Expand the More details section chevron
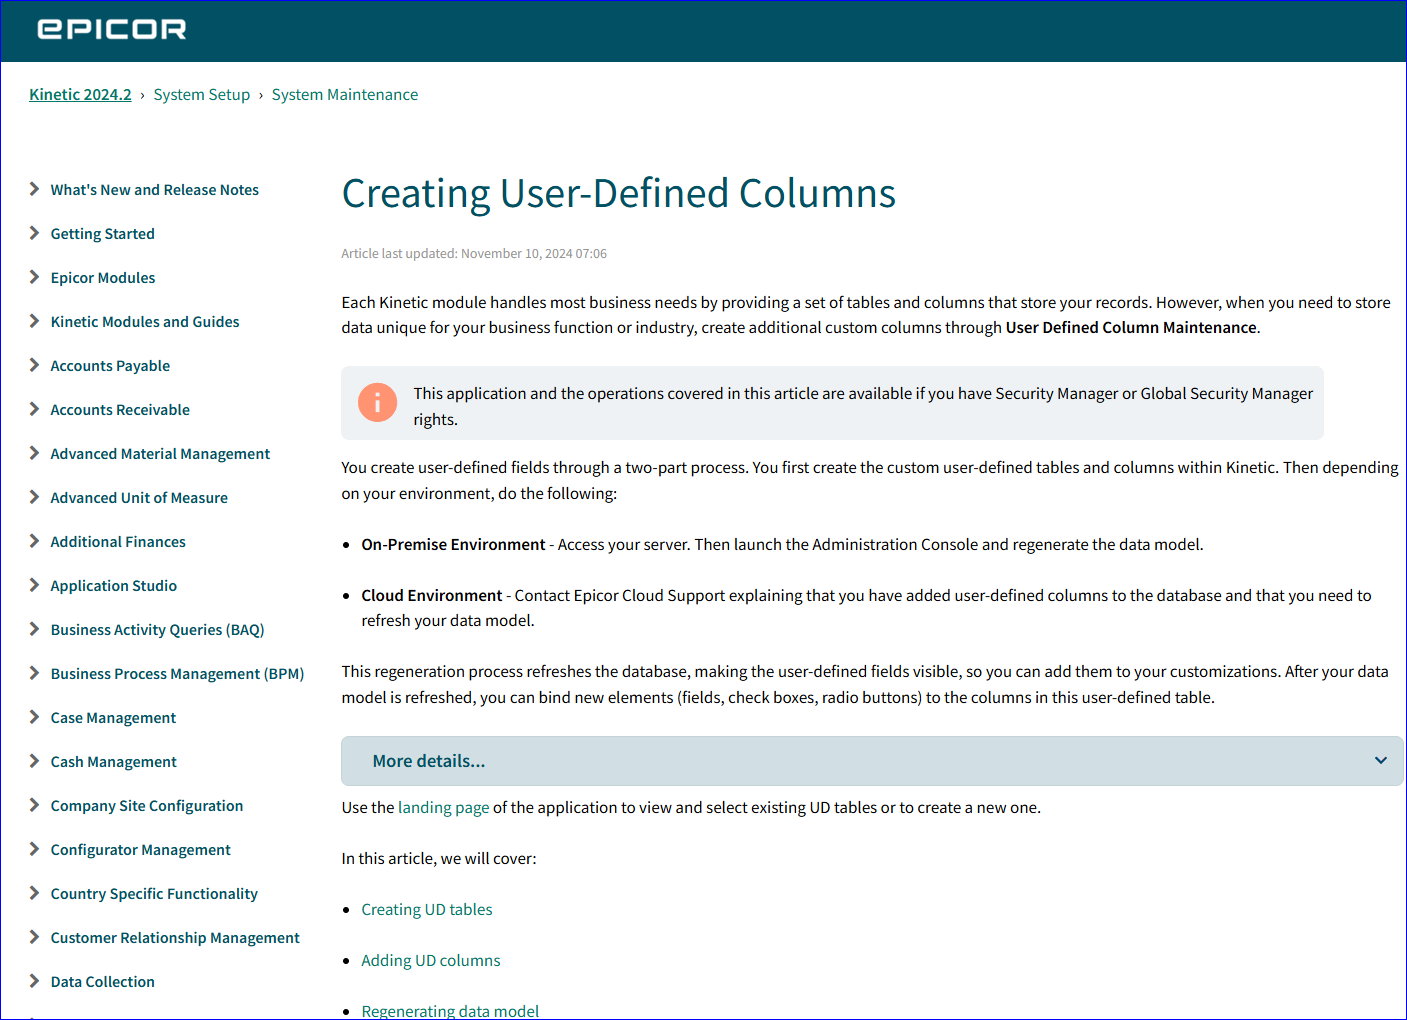 click(x=1380, y=761)
